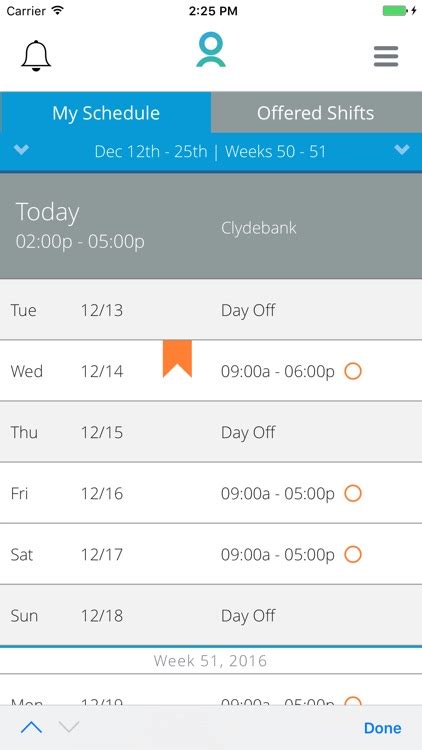
Task: Tap the up arrow in keyboard toolbar
Action: pyautogui.click(x=32, y=728)
